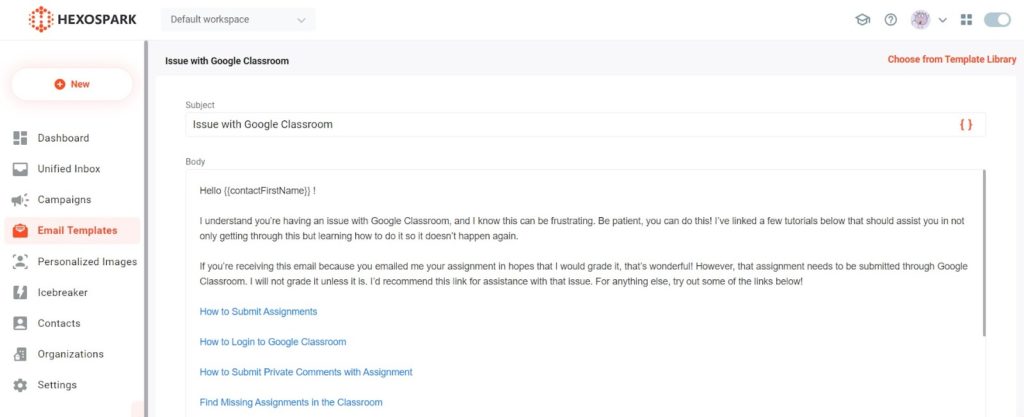Screen dimensions: 1024x417
Task: Click the Contacts icon in sidebar
Action: pyautogui.click(x=20, y=324)
